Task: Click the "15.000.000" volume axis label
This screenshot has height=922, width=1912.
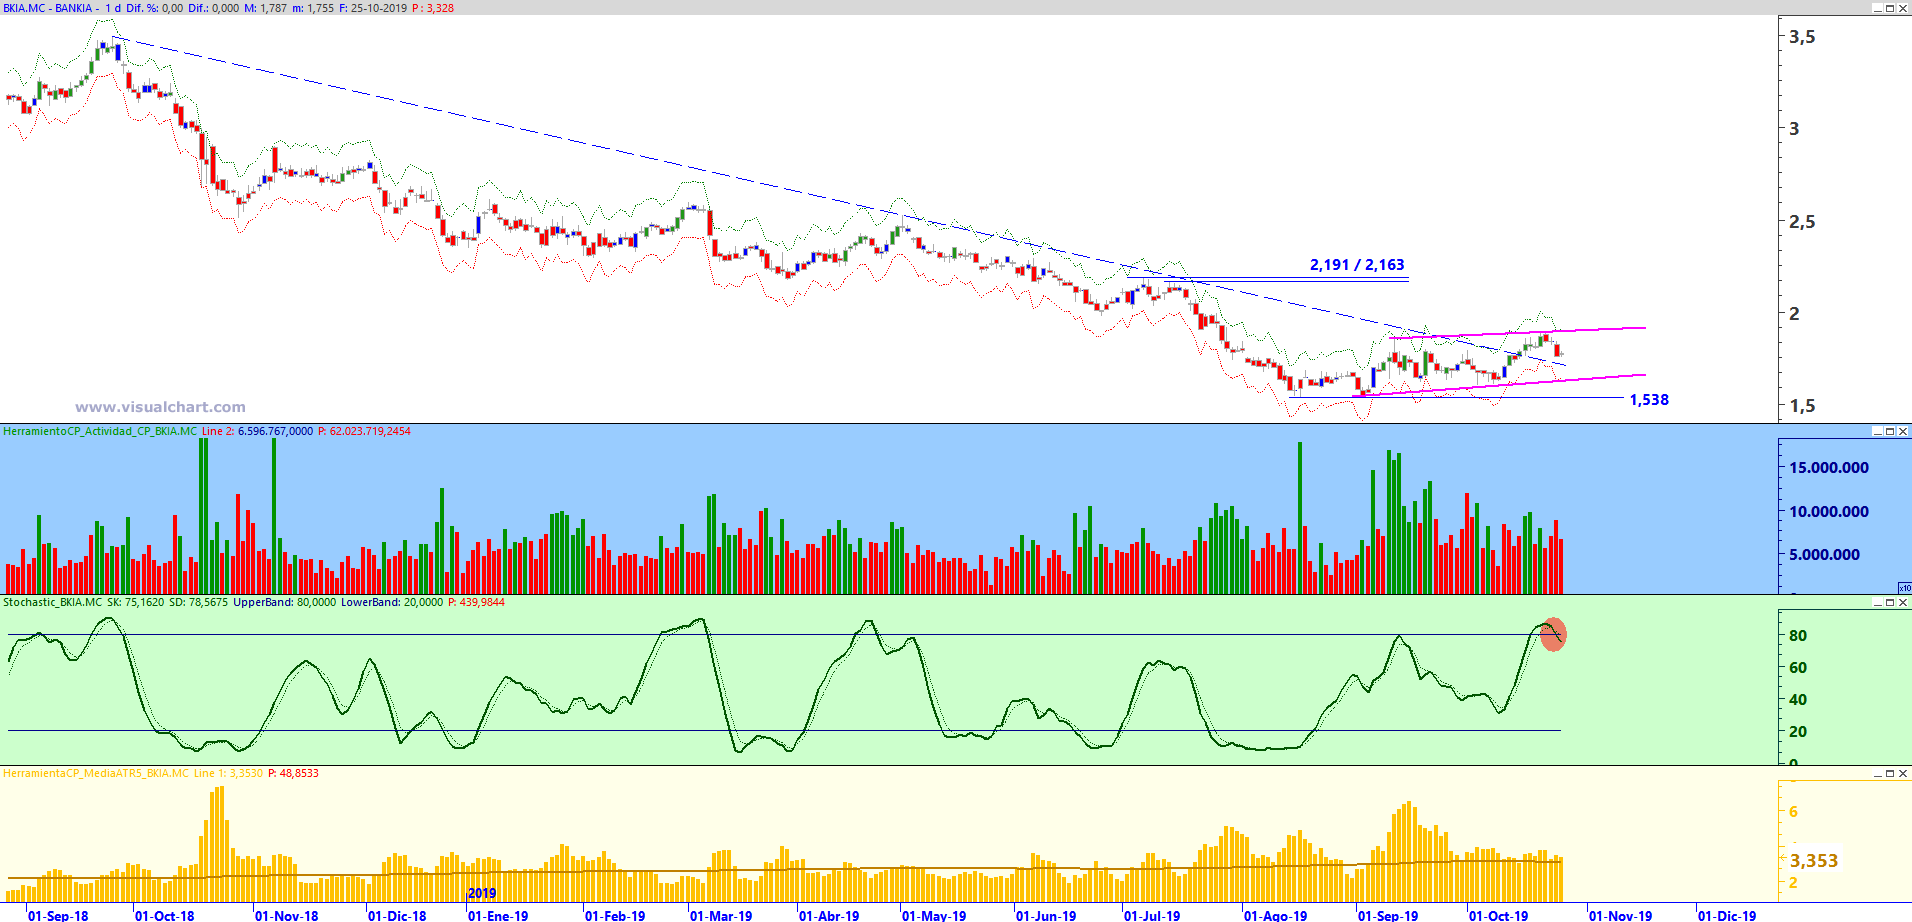Action: point(1829,468)
